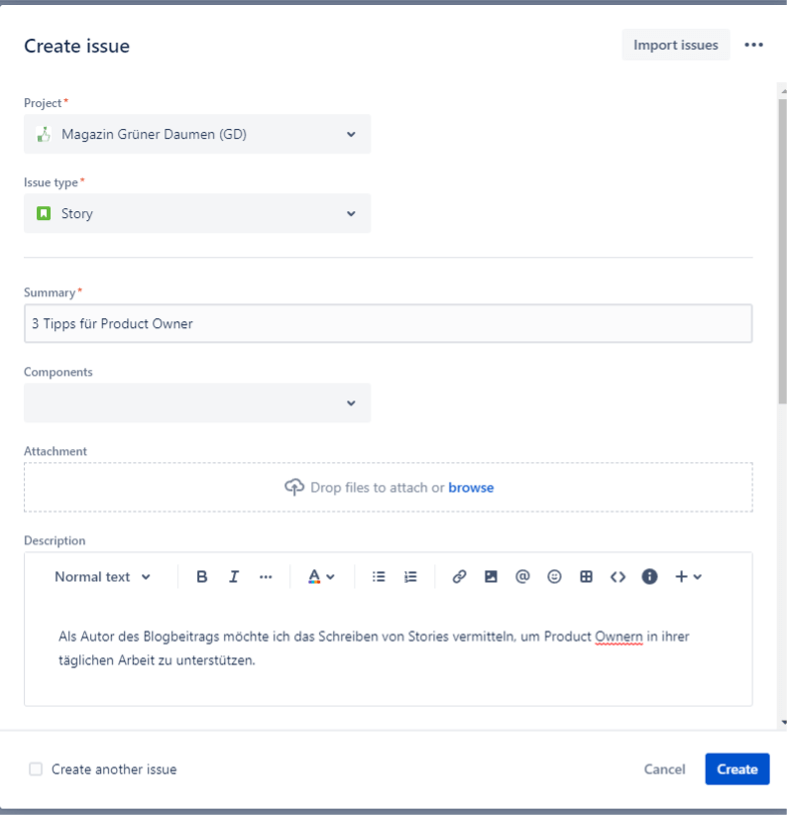Toggle bold formatting in the description editor

pyautogui.click(x=201, y=575)
